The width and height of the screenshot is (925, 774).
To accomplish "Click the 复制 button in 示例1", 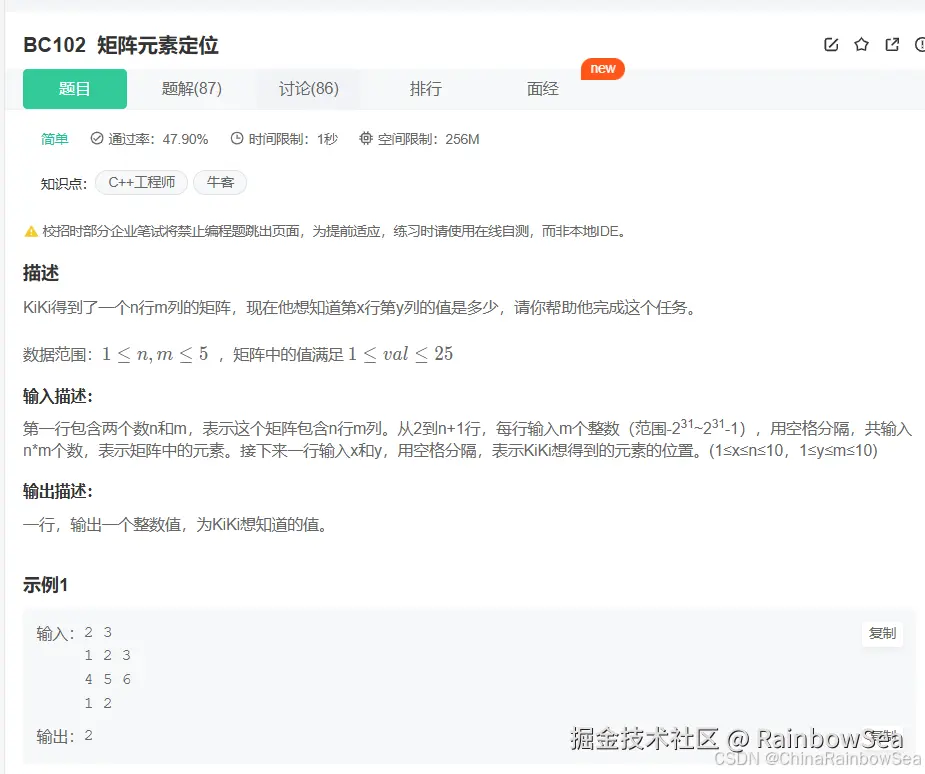I will 881,633.
